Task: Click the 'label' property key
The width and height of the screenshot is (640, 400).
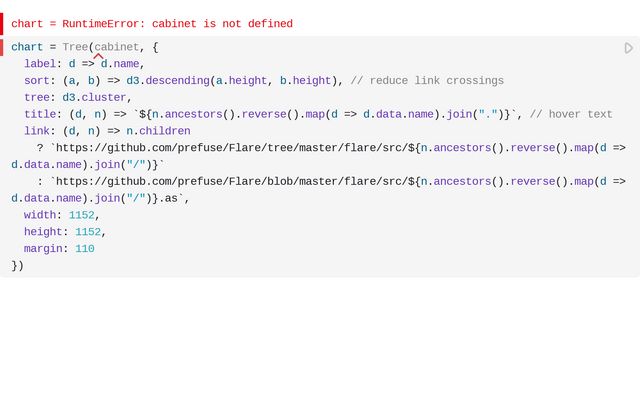Action: tap(40, 64)
